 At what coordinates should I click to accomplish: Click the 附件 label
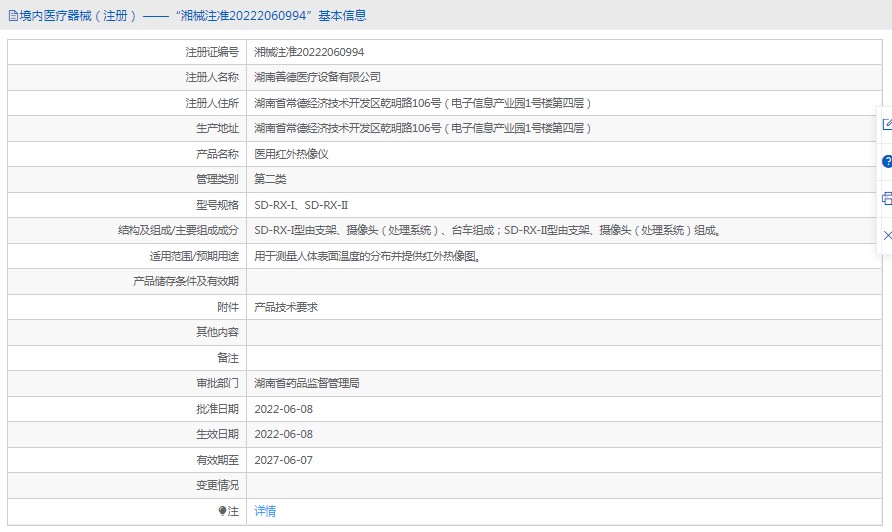(228, 307)
